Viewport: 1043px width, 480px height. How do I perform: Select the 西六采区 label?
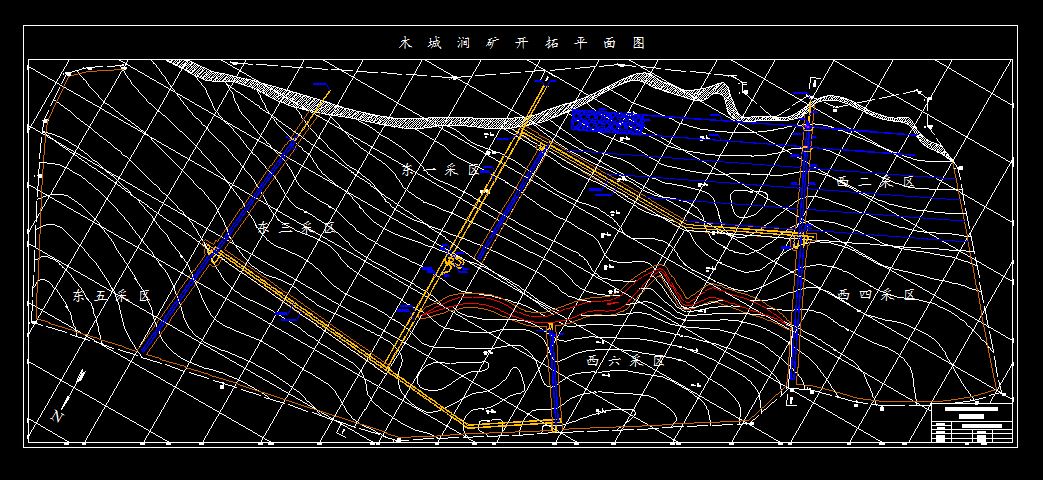click(625, 361)
